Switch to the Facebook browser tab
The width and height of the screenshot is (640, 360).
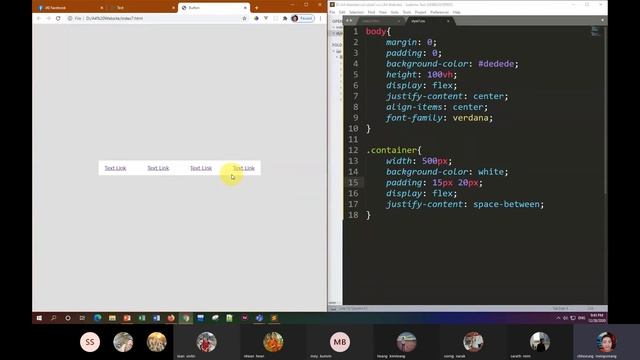(x=69, y=8)
